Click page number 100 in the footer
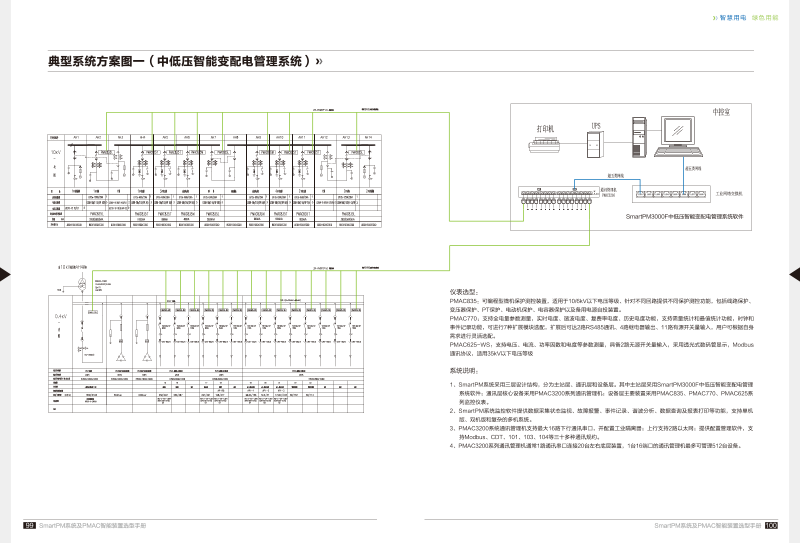 coord(771,525)
